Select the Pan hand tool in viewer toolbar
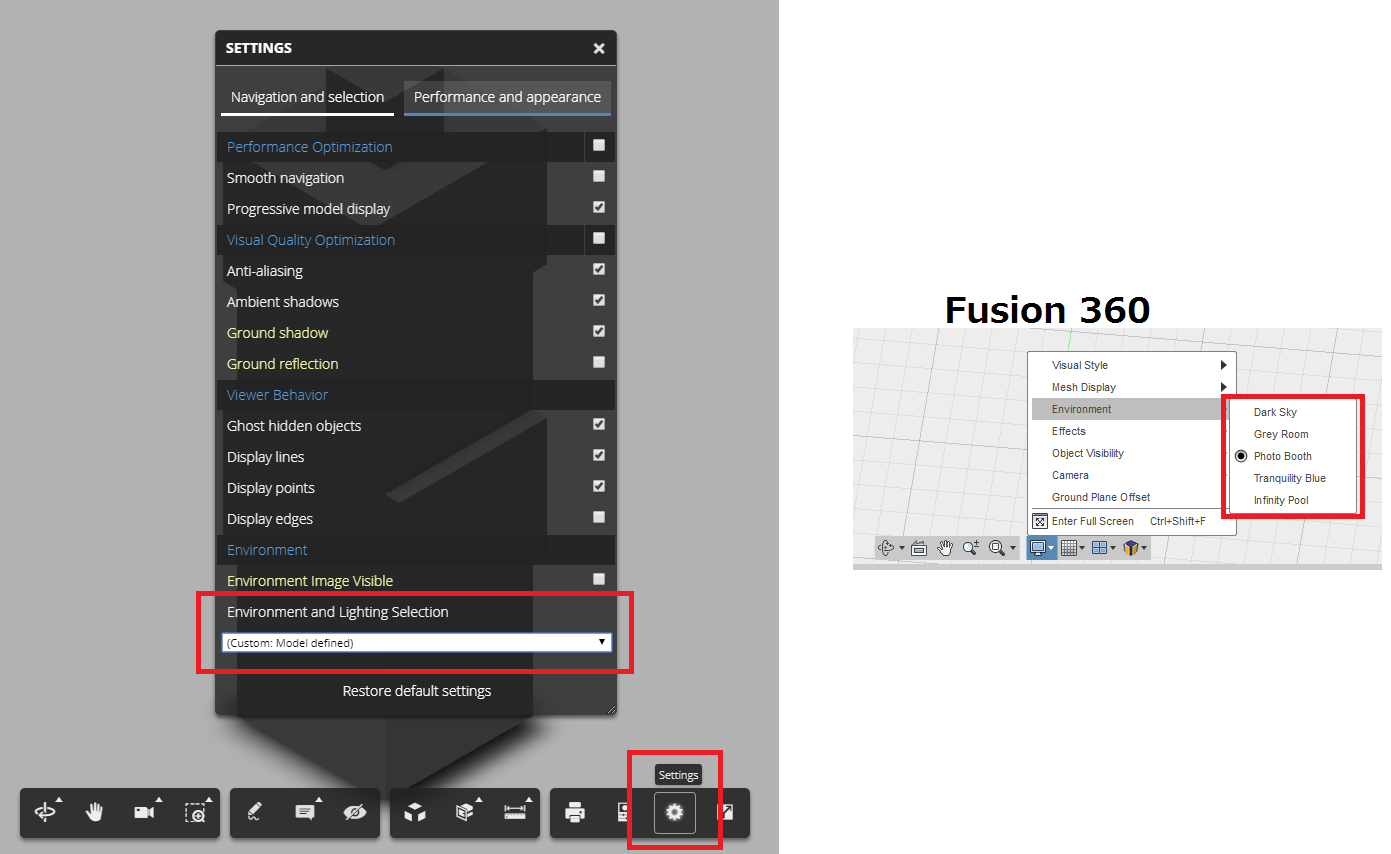1391x854 pixels. (95, 812)
